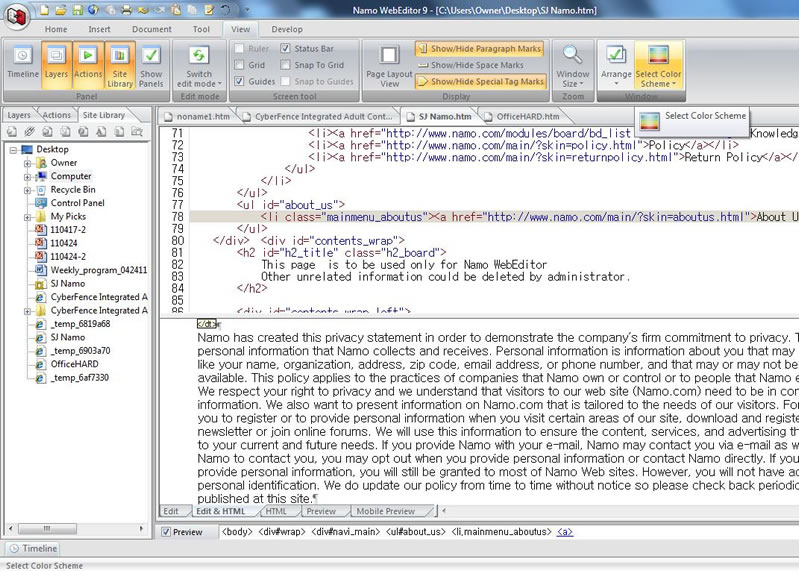Open the Arrange windows dropdown

(616, 66)
